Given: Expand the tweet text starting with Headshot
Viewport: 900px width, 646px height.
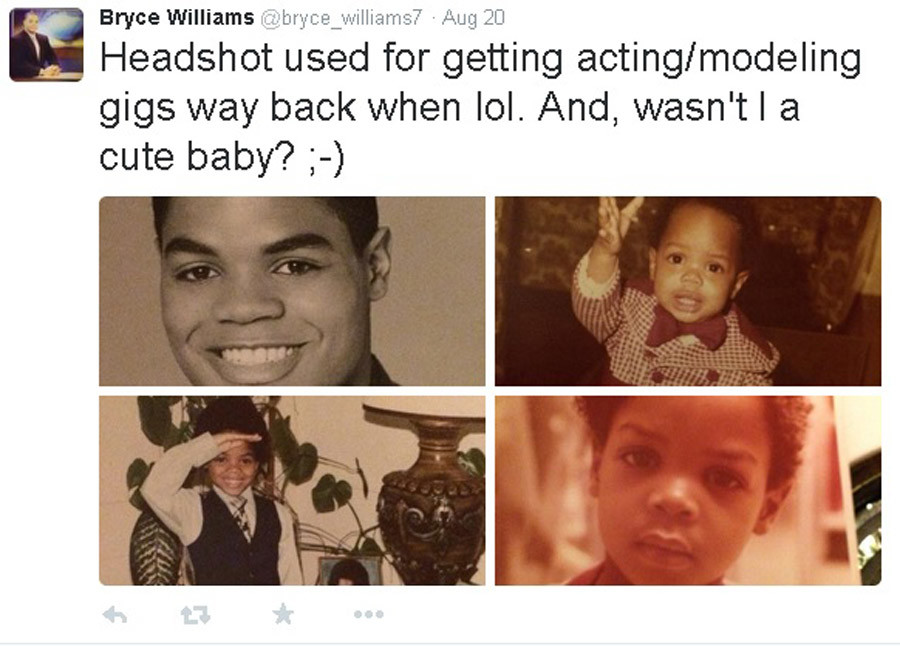Looking at the screenshot, I should pyautogui.click(x=480, y=107).
